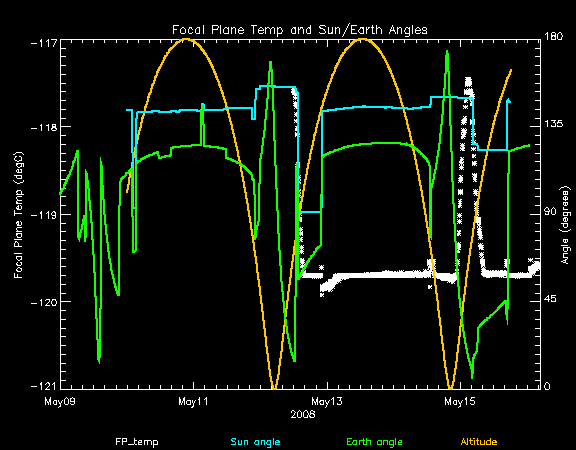This screenshot has height=450, width=576.
Task: Click the May13 x-axis date label
Action: [327, 401]
